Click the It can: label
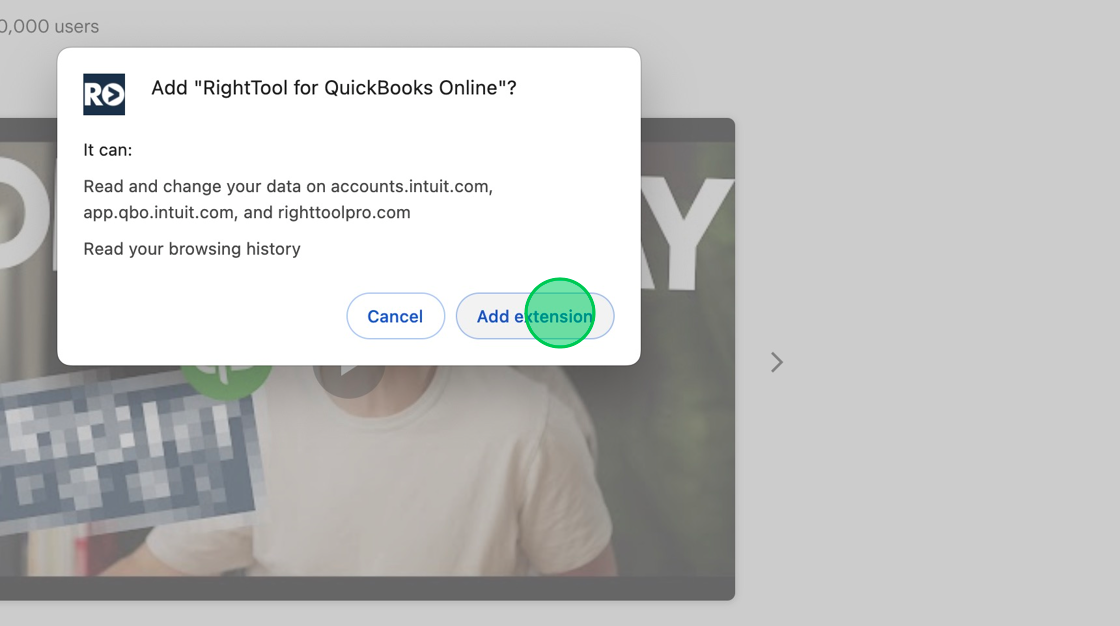The height and width of the screenshot is (626, 1120). click(x=108, y=150)
